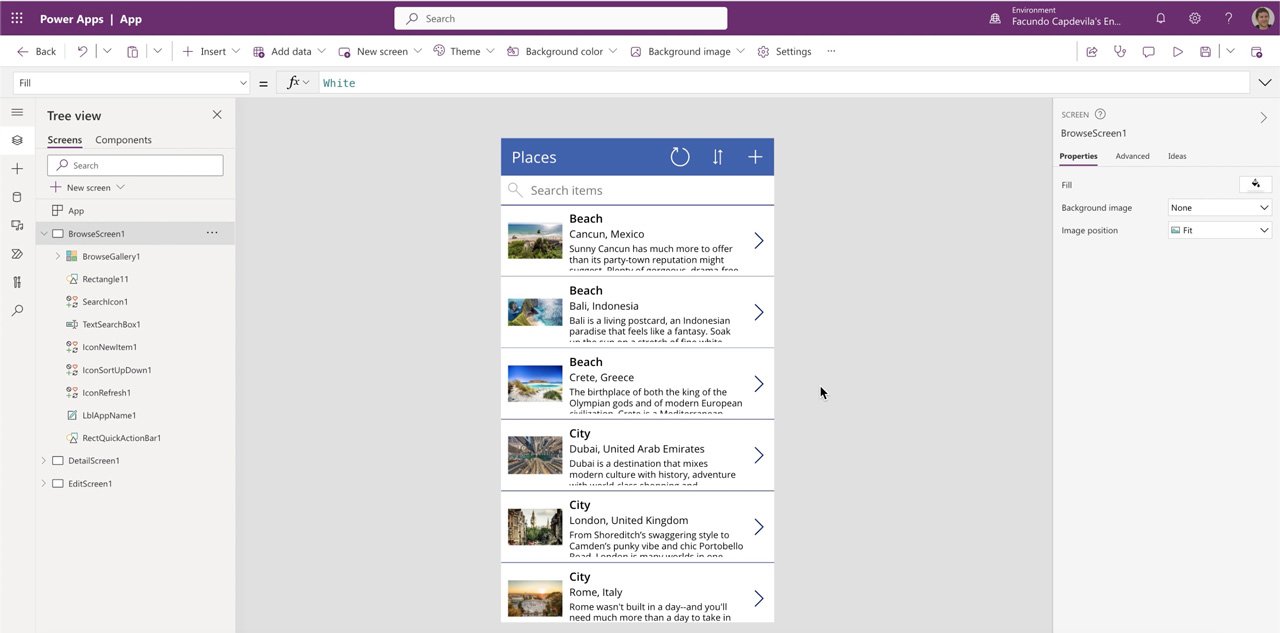Open the Background image dropdown set to None
The height and width of the screenshot is (633, 1280).
pos(1220,208)
